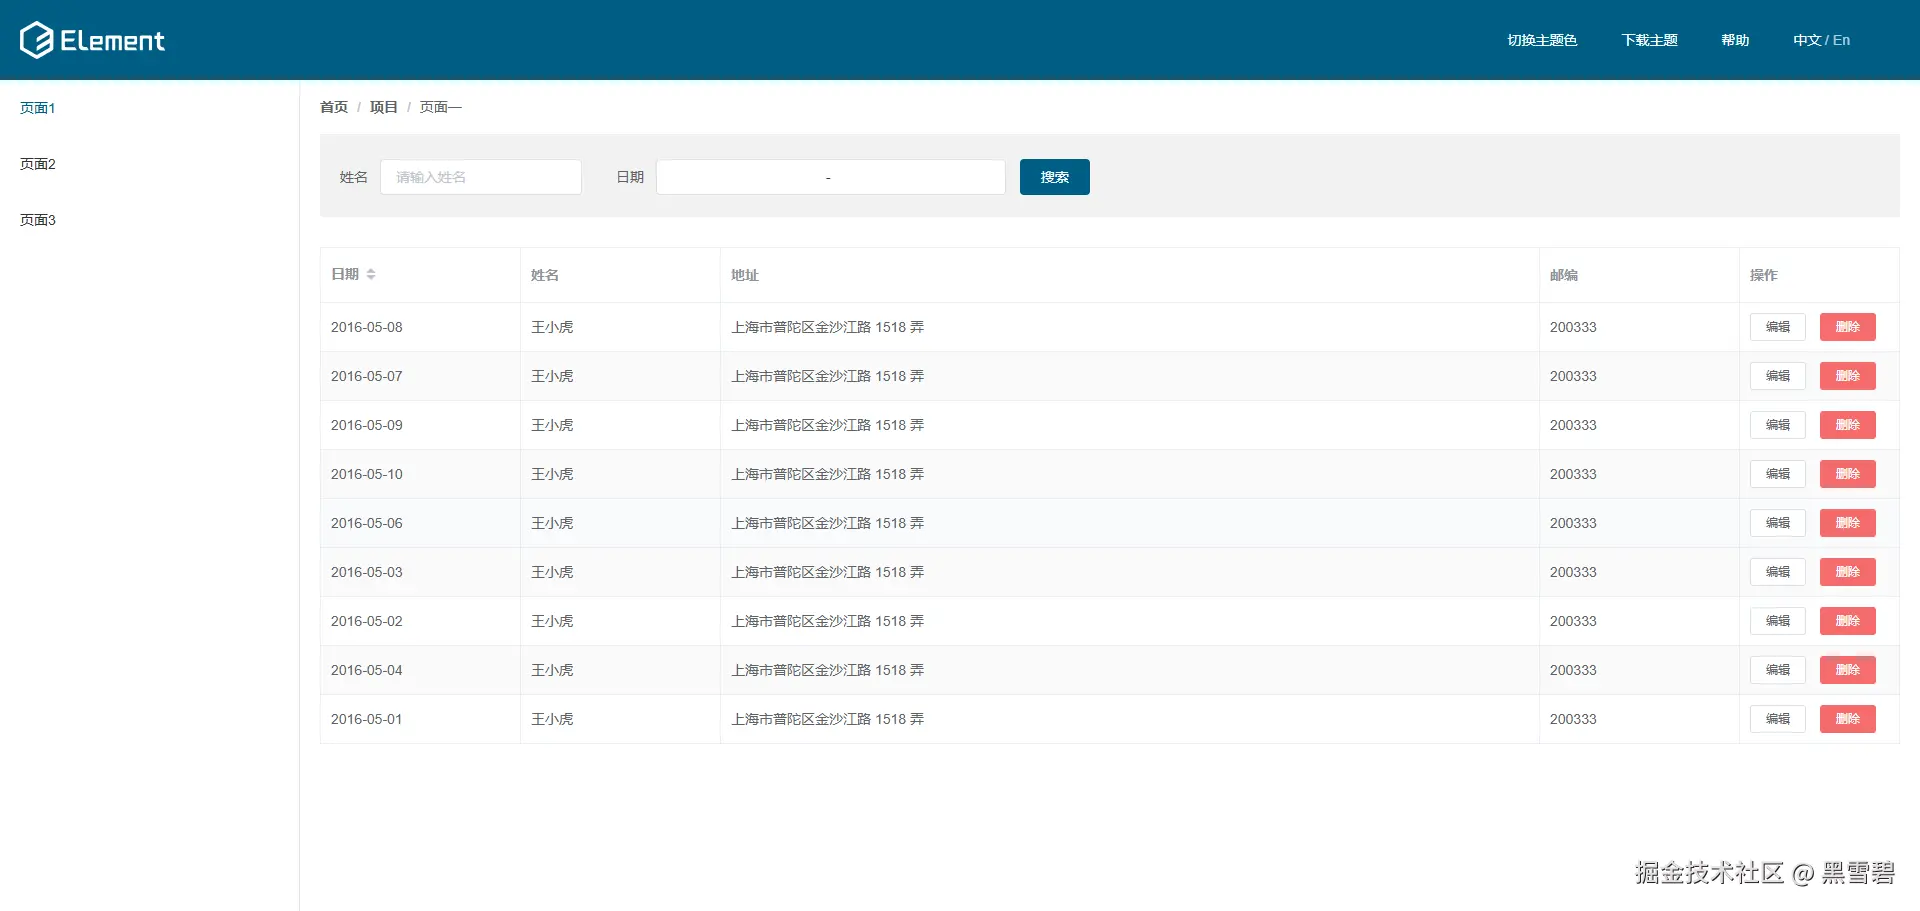Screen dimensions: 1920x911
Task: Delete the 2016-05-02 row
Action: 1848,621
